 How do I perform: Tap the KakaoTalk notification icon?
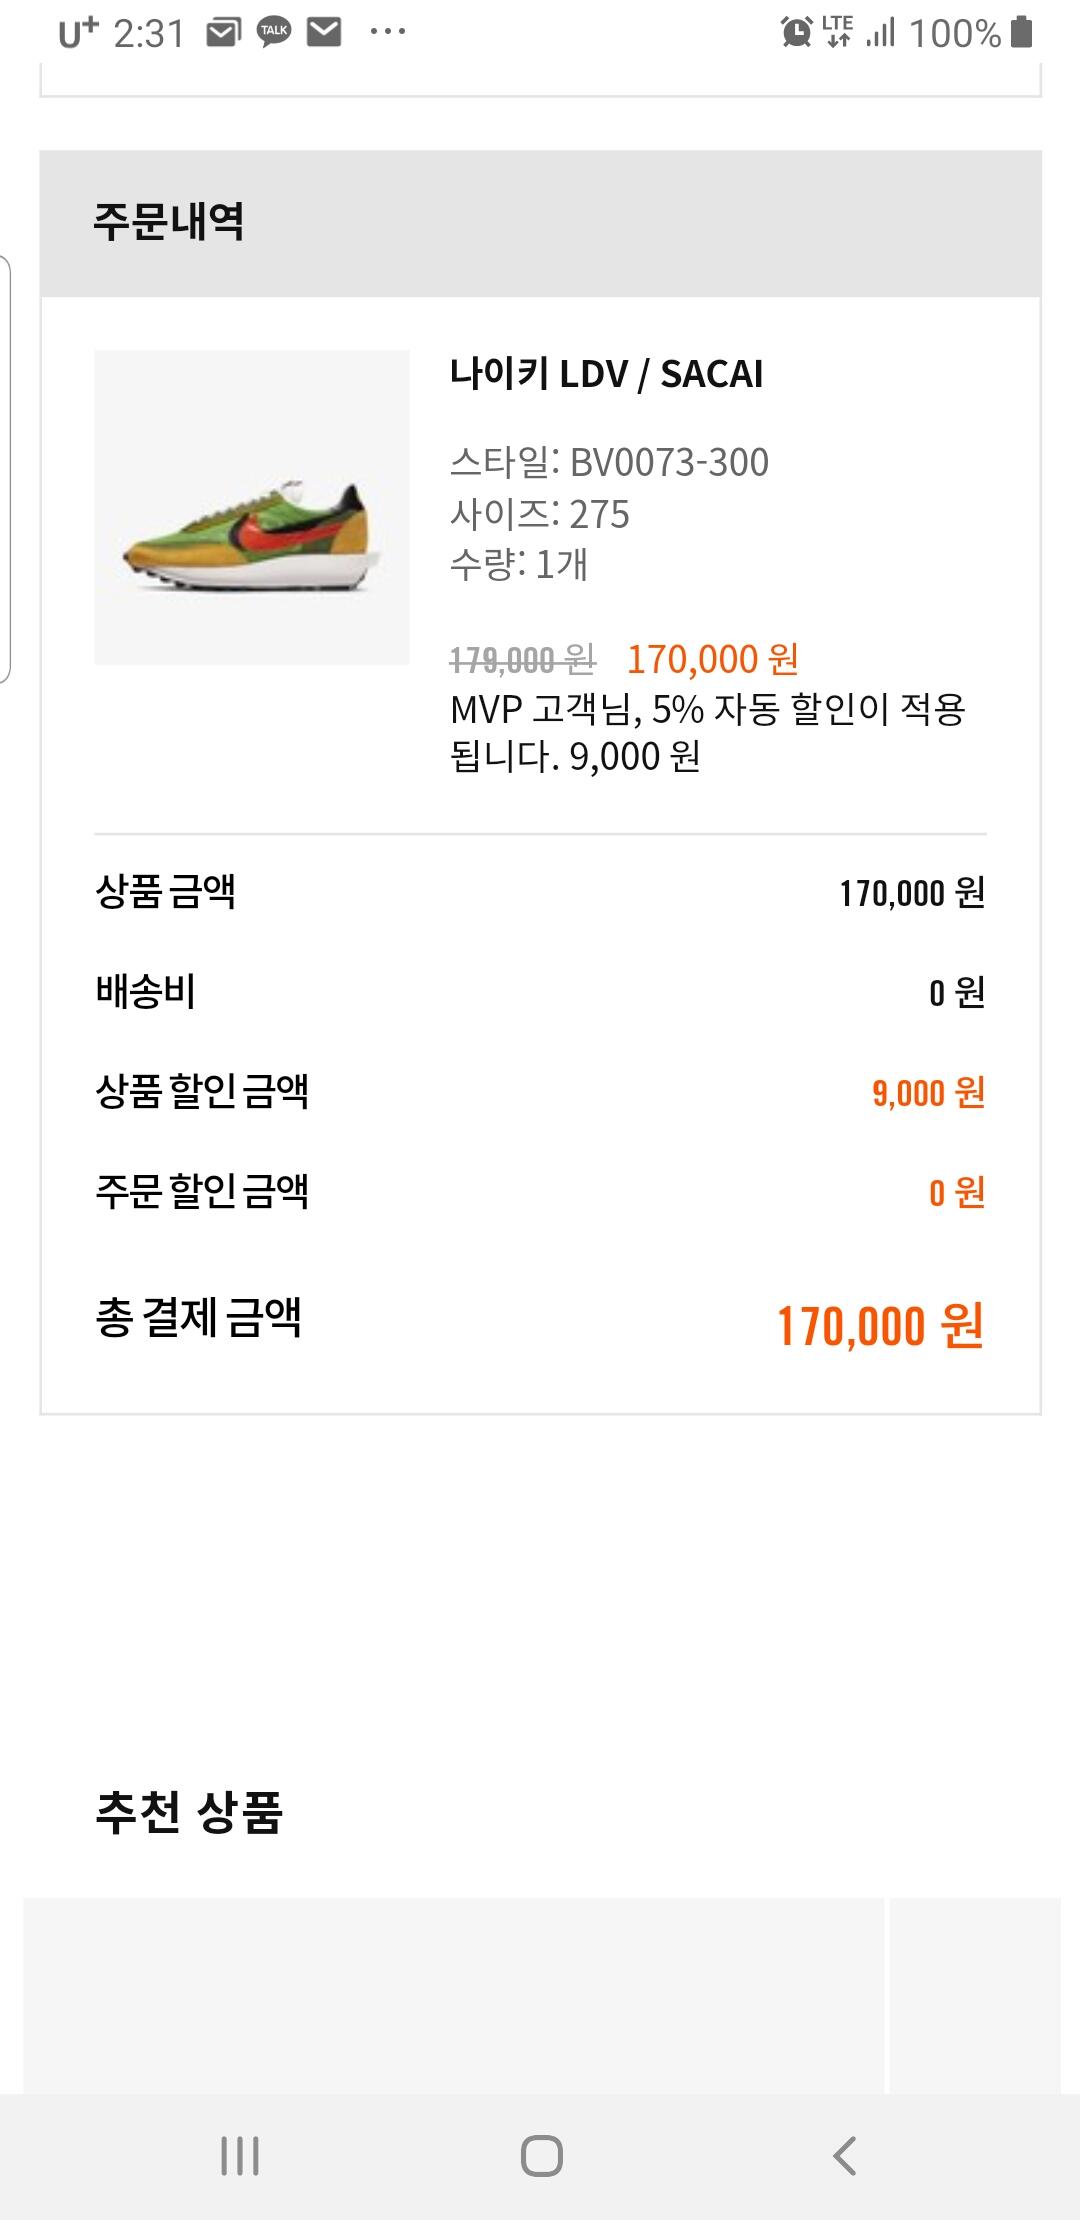[274, 33]
